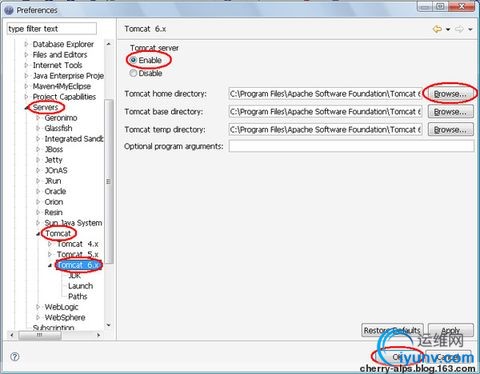This screenshot has height=374, width=480.
Task: Click the Tomcat base directory path field
Action: 325,112
